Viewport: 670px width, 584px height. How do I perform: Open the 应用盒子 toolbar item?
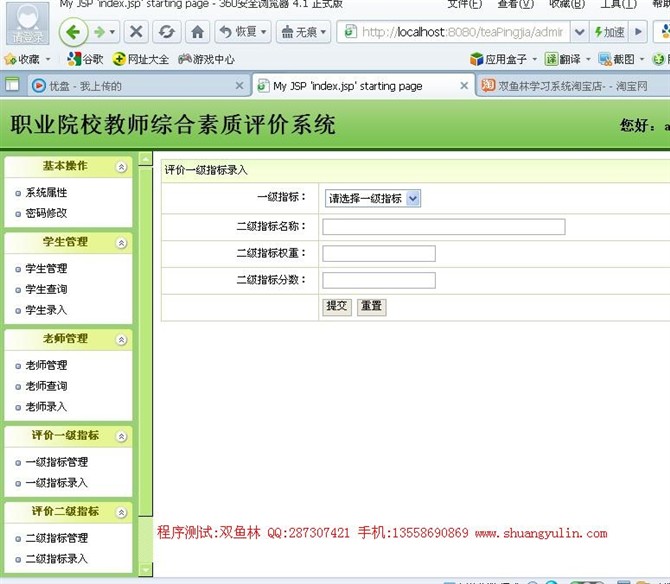(503, 59)
